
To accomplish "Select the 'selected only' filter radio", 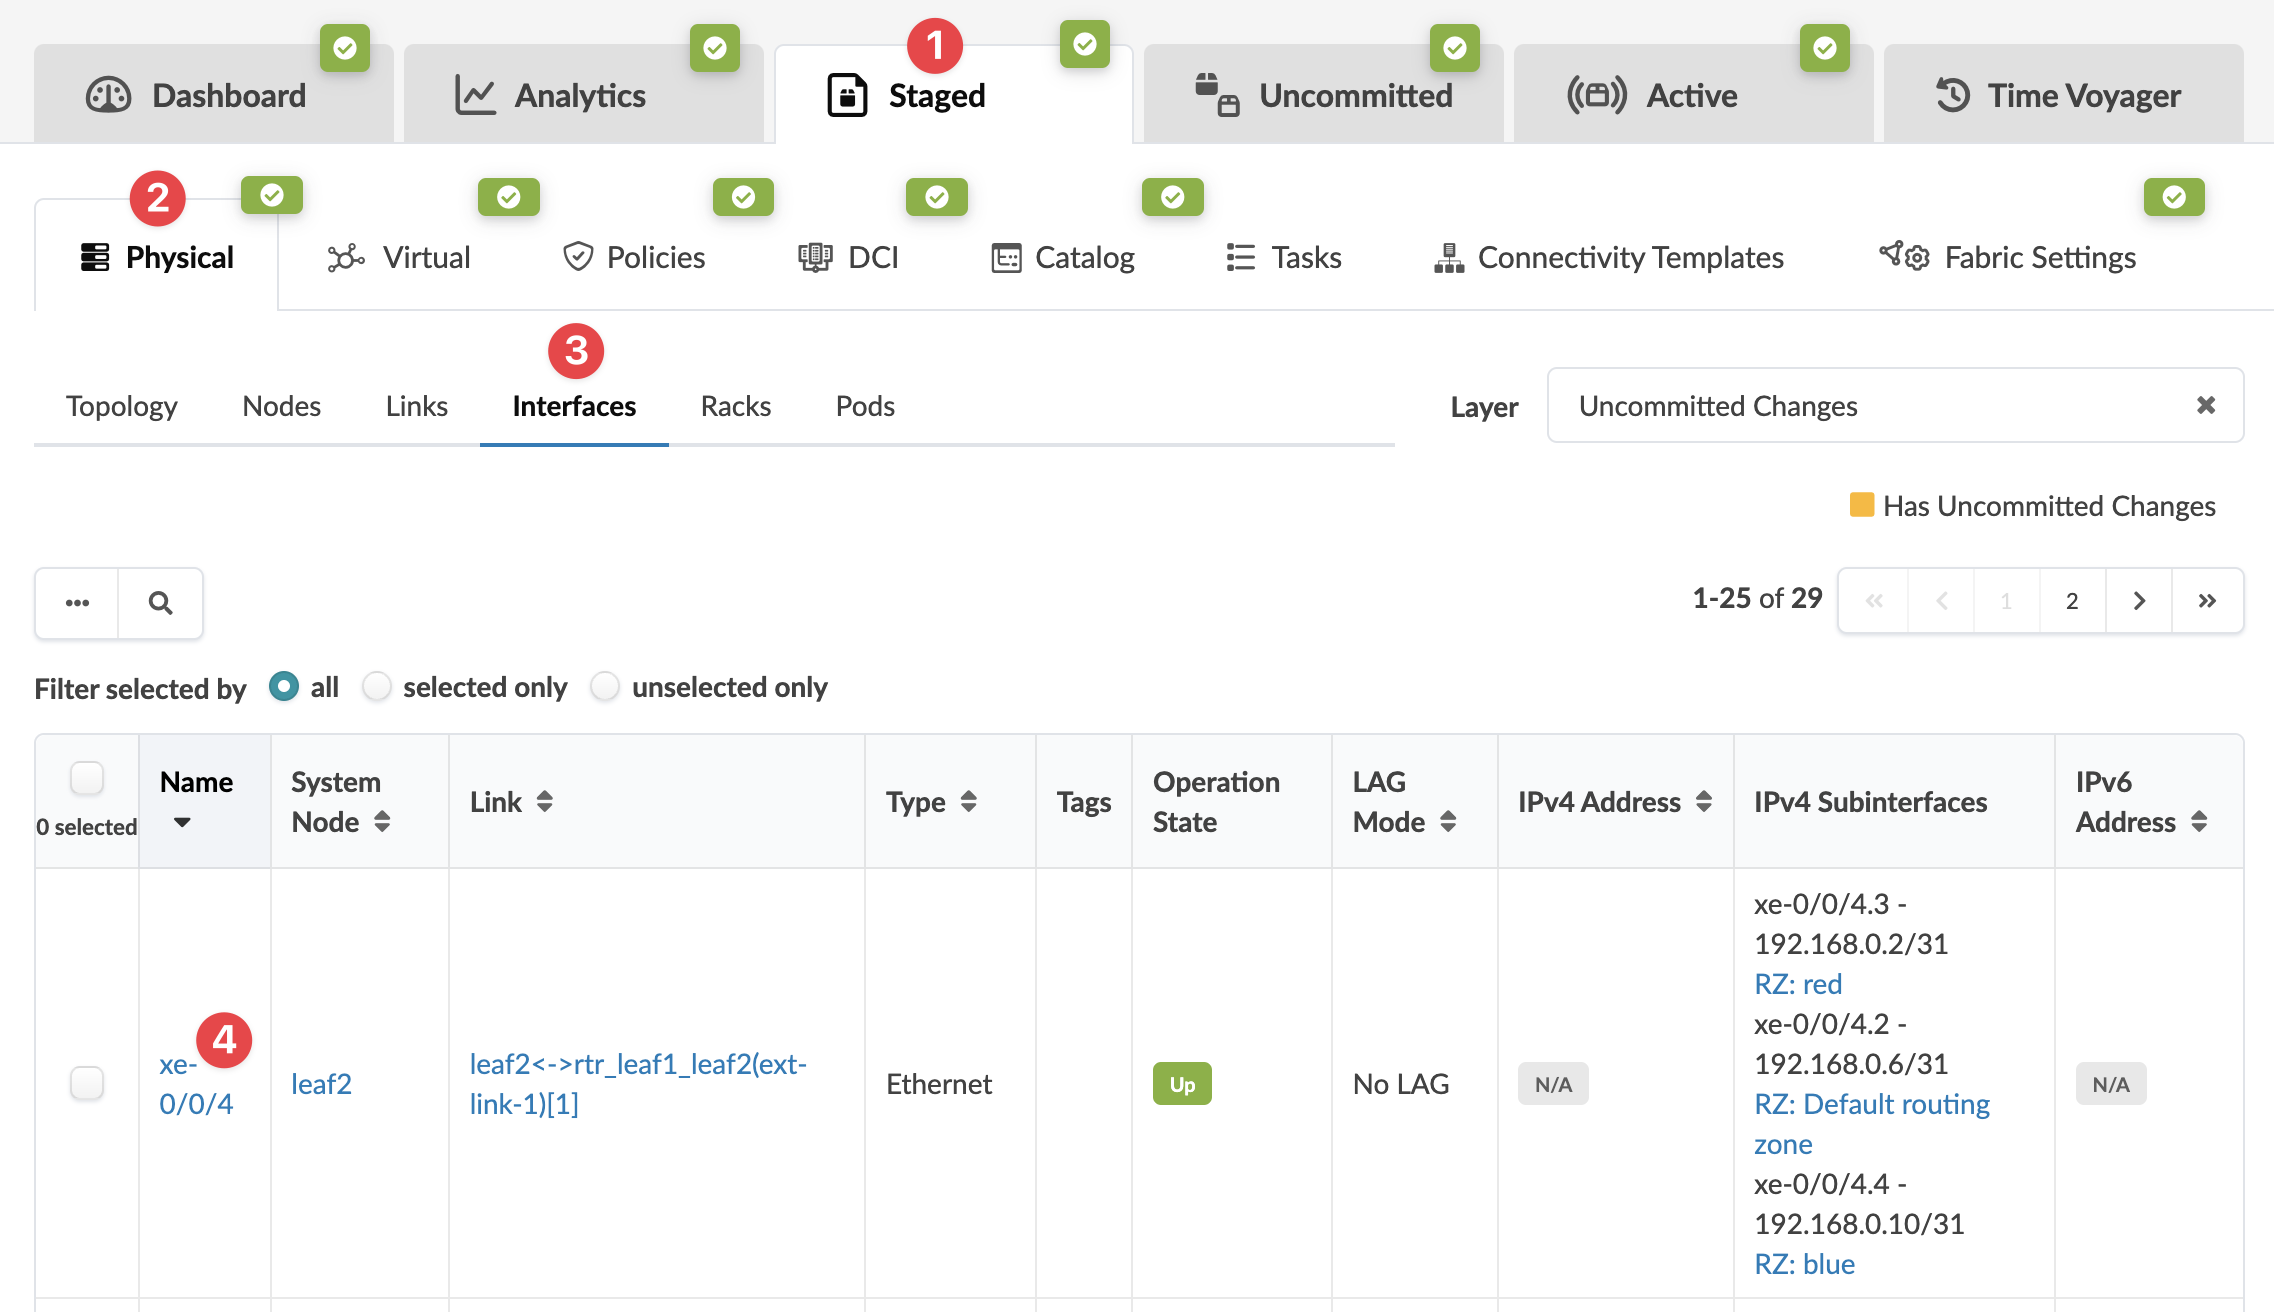I will [377, 687].
